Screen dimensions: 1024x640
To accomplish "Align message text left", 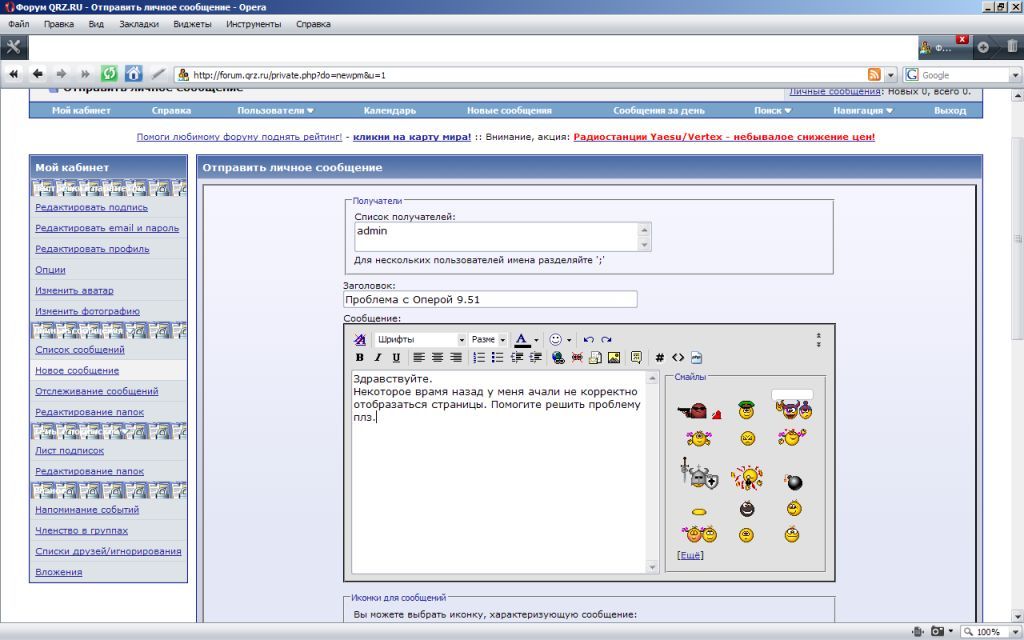I will [419, 357].
